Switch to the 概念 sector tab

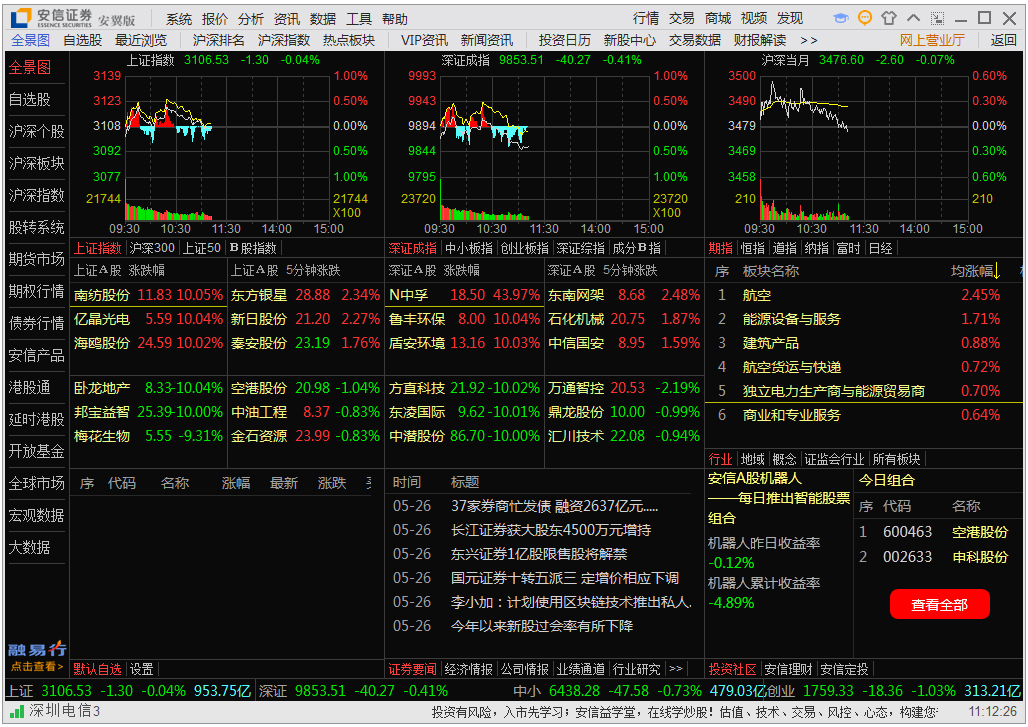coord(784,460)
